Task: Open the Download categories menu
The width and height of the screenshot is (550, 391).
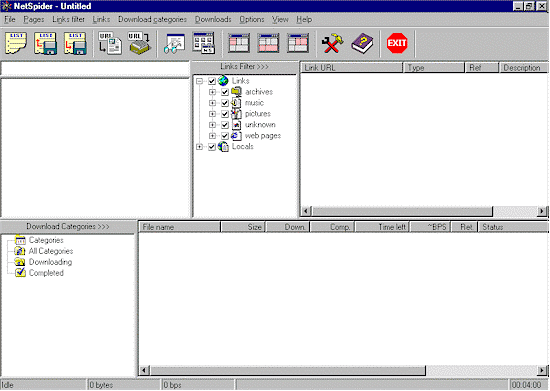Action: (152, 19)
